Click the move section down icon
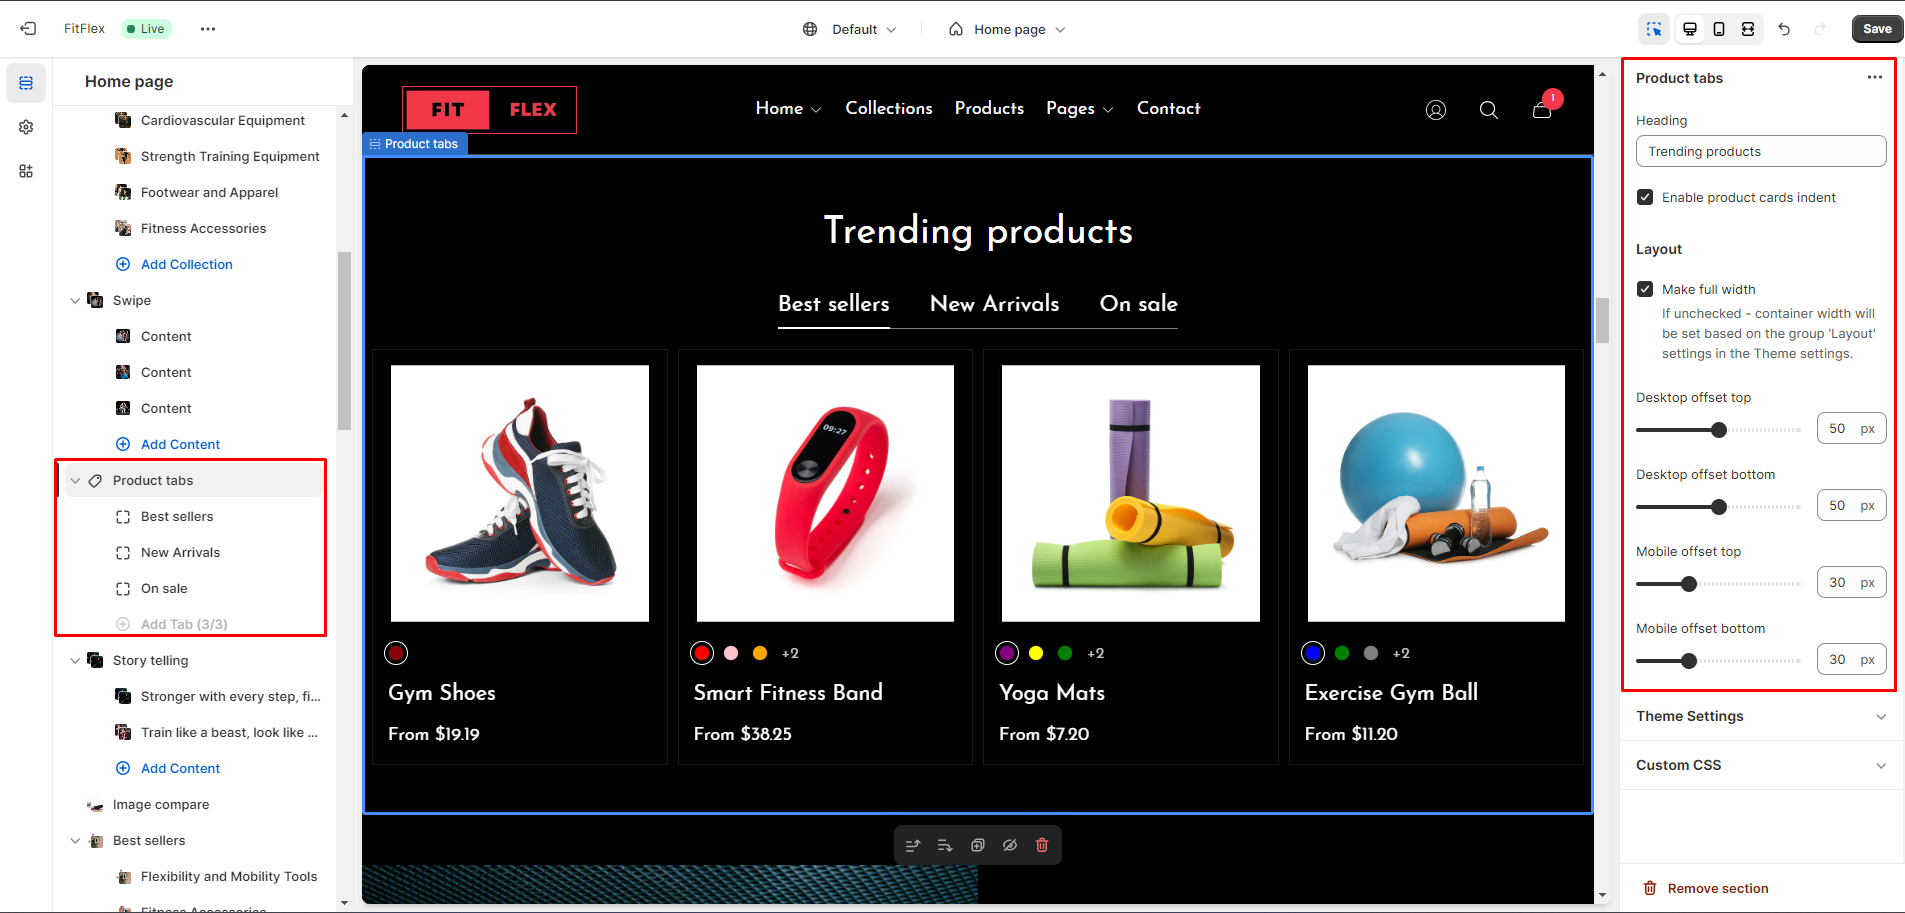The height and width of the screenshot is (913, 1905). (945, 845)
